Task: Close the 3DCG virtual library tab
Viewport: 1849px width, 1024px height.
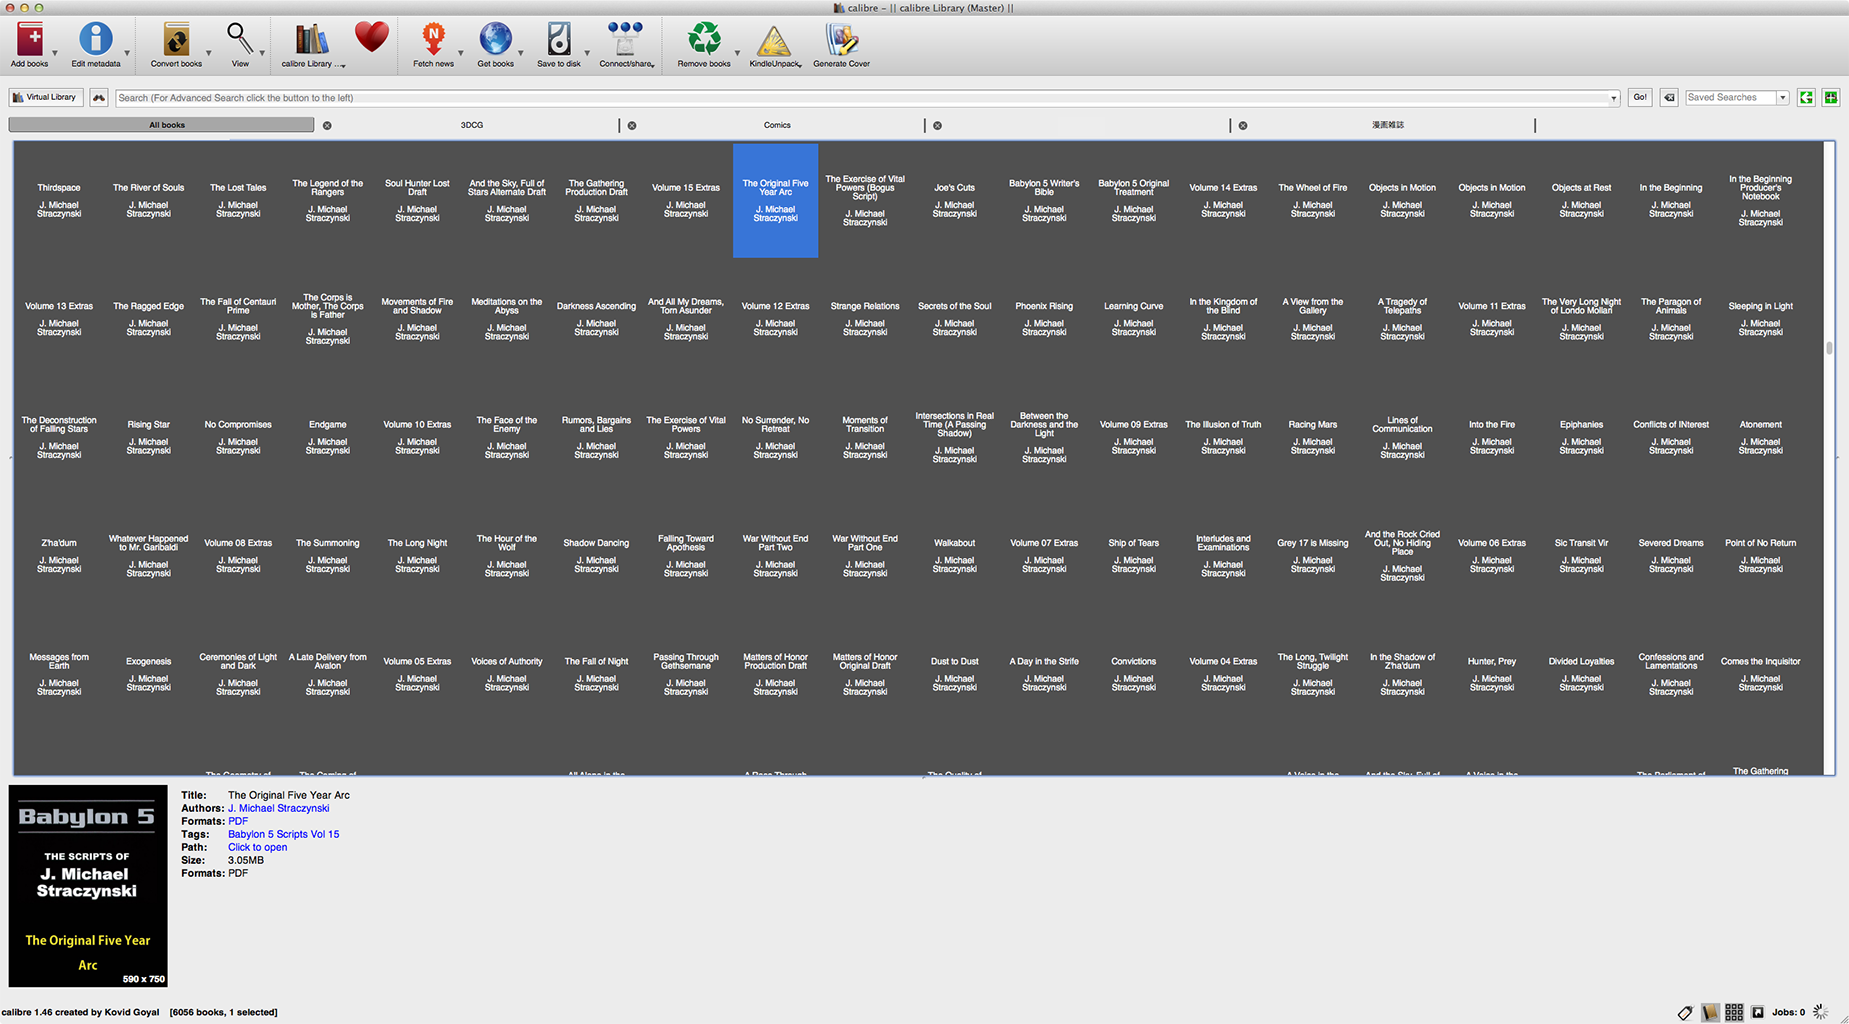Action: click(327, 125)
